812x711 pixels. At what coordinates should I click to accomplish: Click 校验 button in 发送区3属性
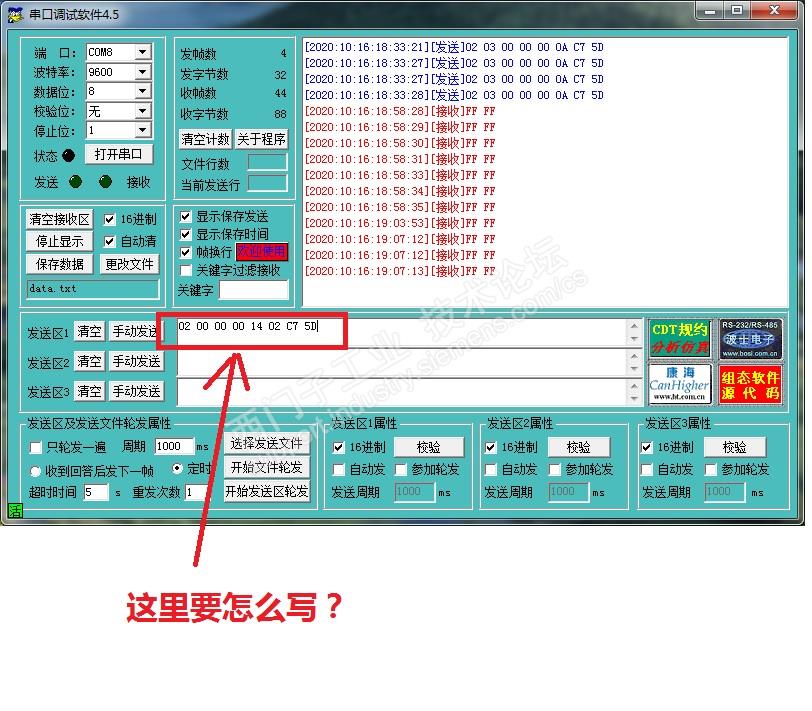tap(734, 447)
